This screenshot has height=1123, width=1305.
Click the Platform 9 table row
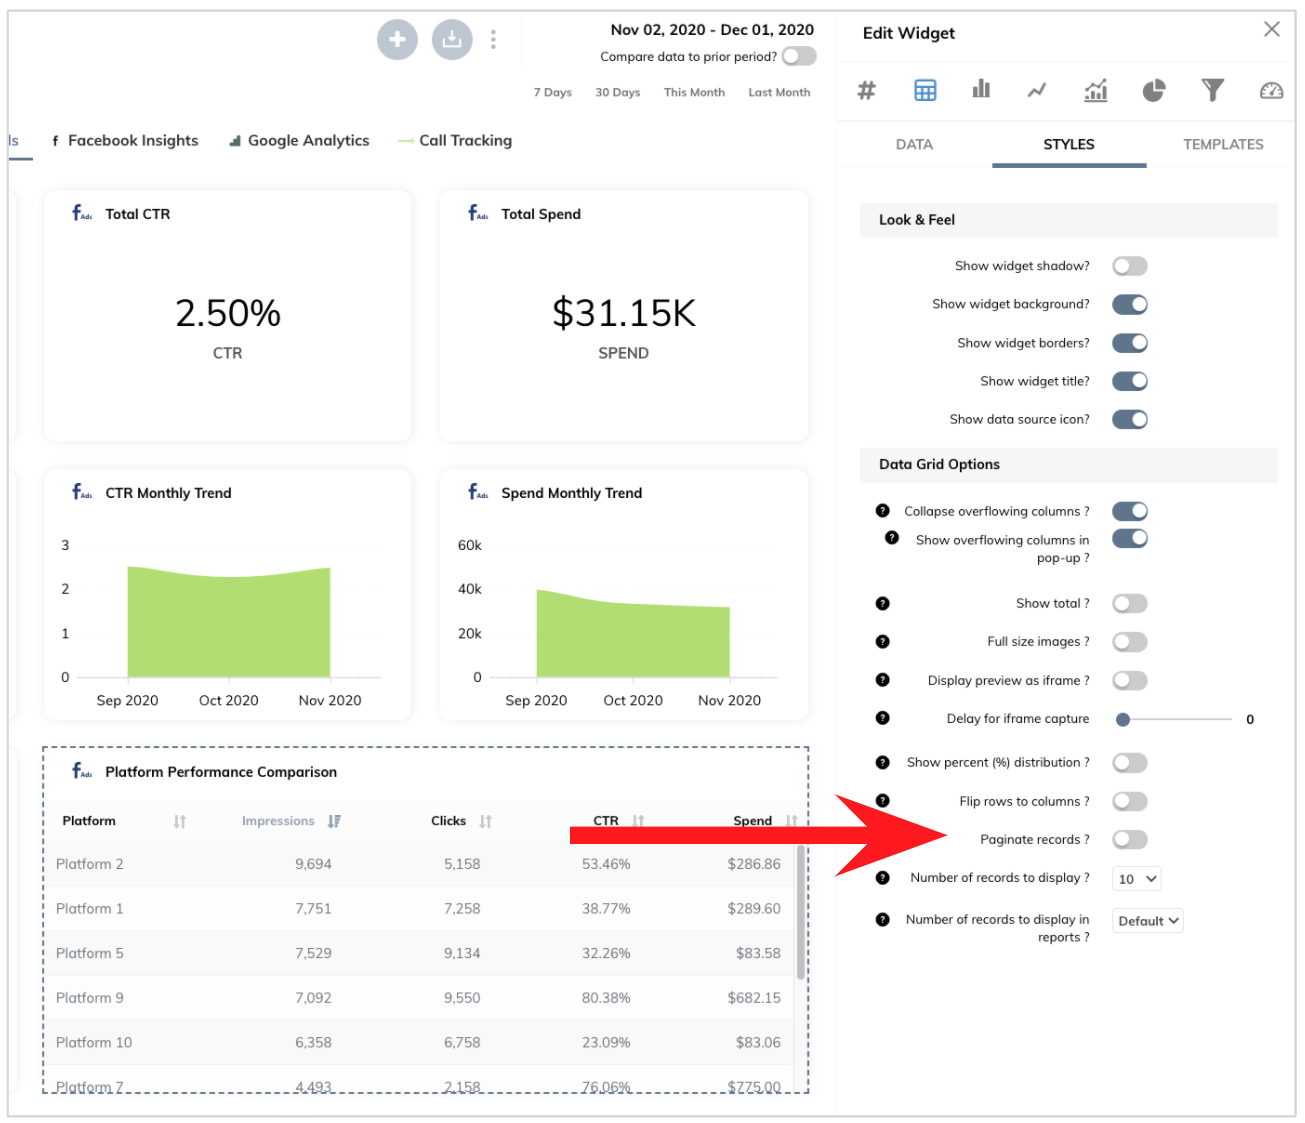click(419, 998)
